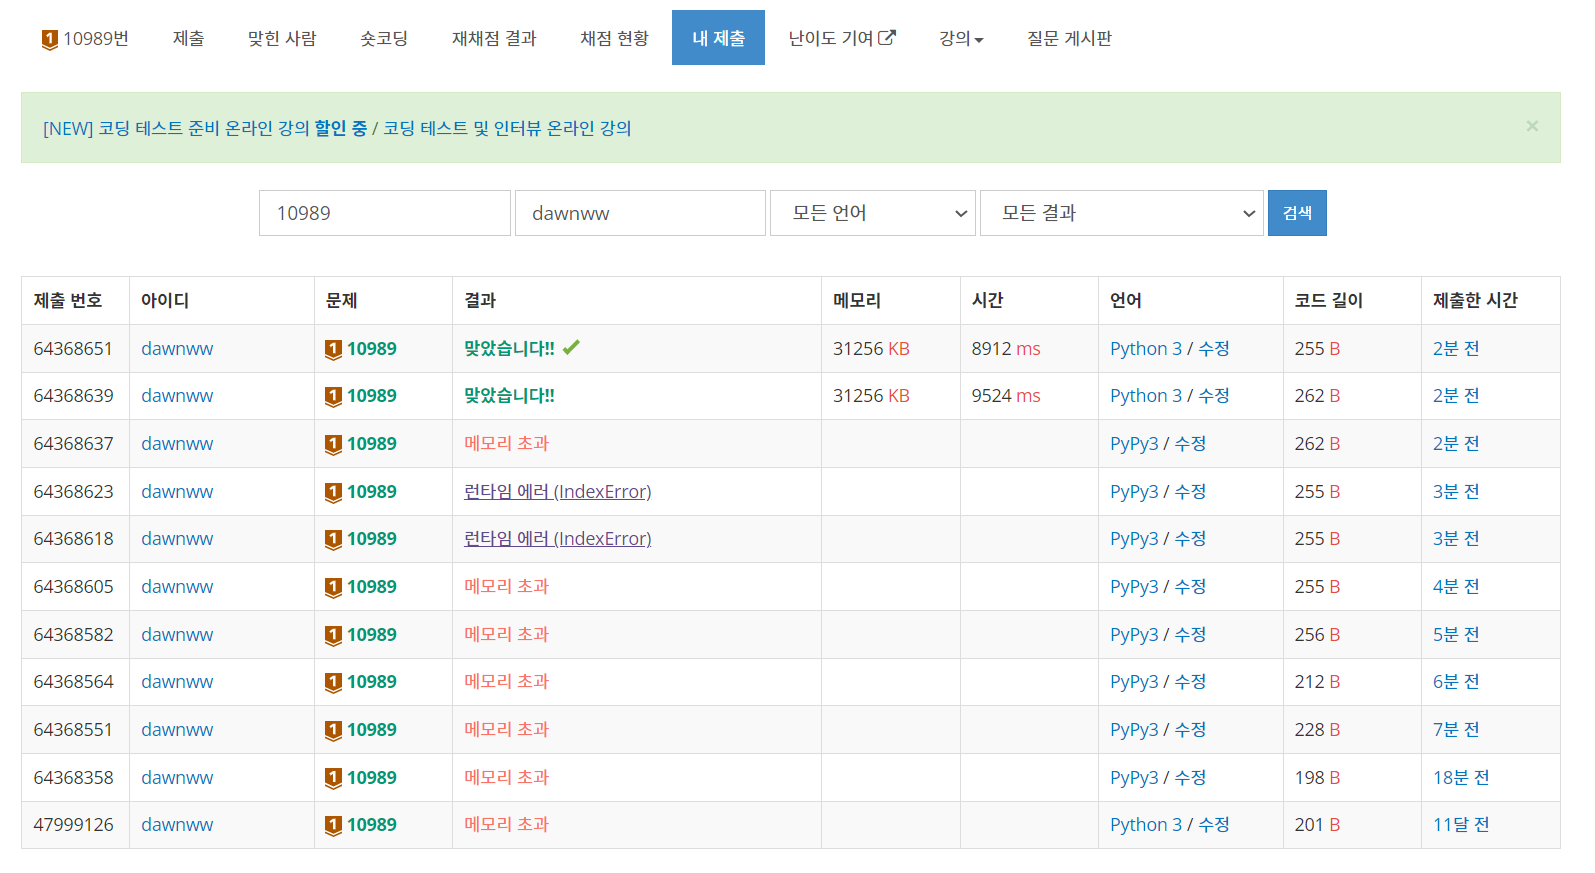Open the Python 3 source link in row 64368651

1146,349
